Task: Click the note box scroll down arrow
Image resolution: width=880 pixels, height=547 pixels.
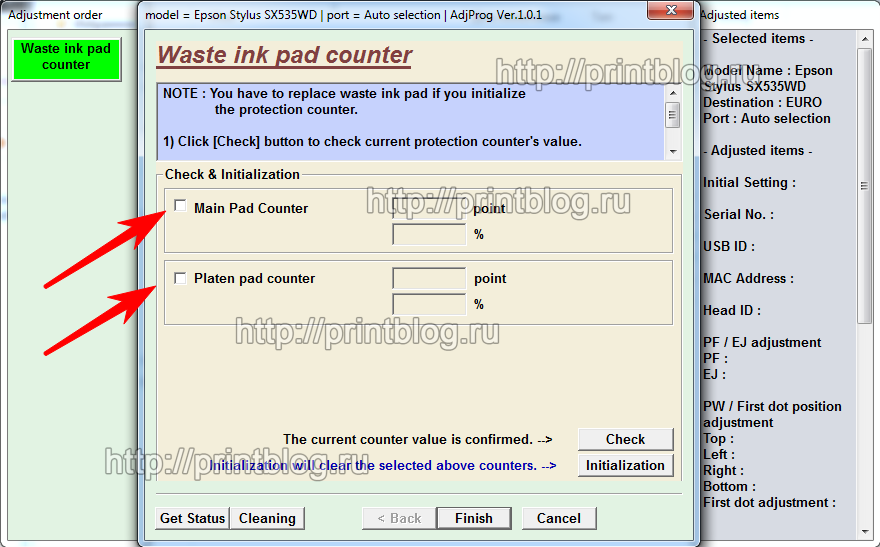Action: 673,151
